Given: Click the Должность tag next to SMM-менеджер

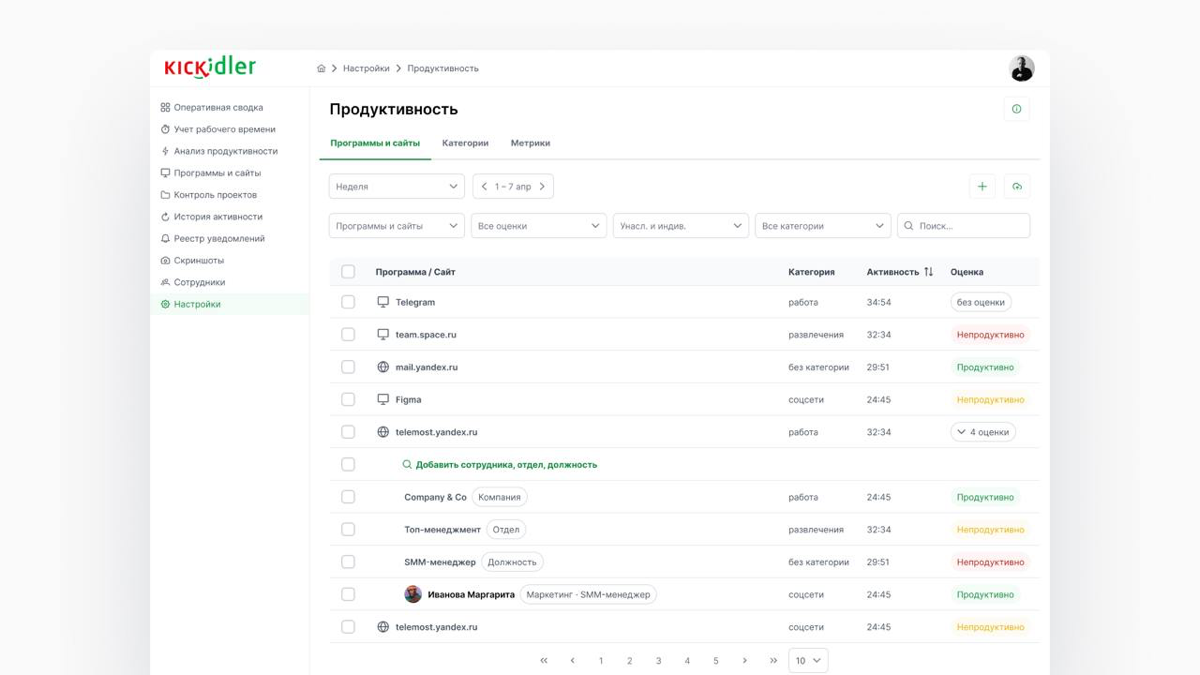Looking at the screenshot, I should tap(512, 562).
